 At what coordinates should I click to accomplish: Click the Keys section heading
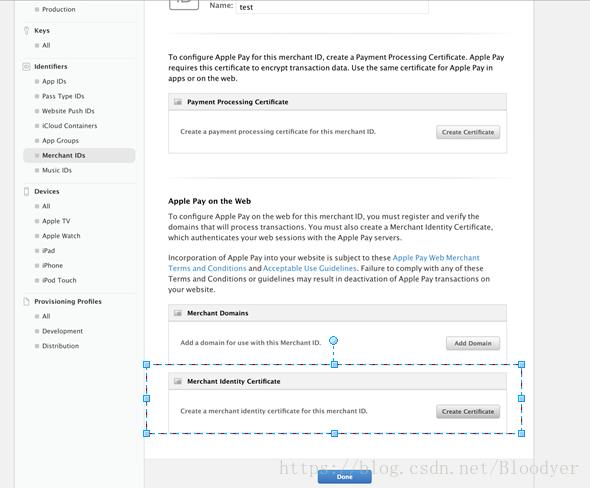42,30
